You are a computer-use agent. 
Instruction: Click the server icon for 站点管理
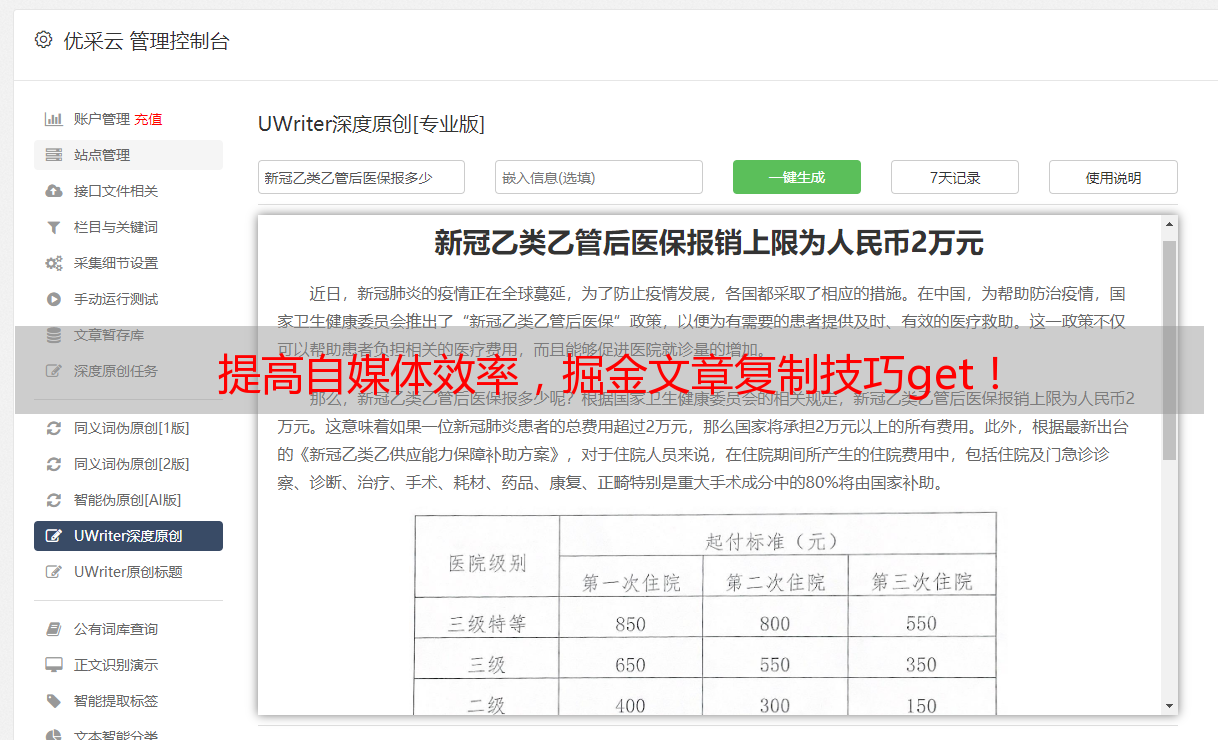(x=54, y=155)
